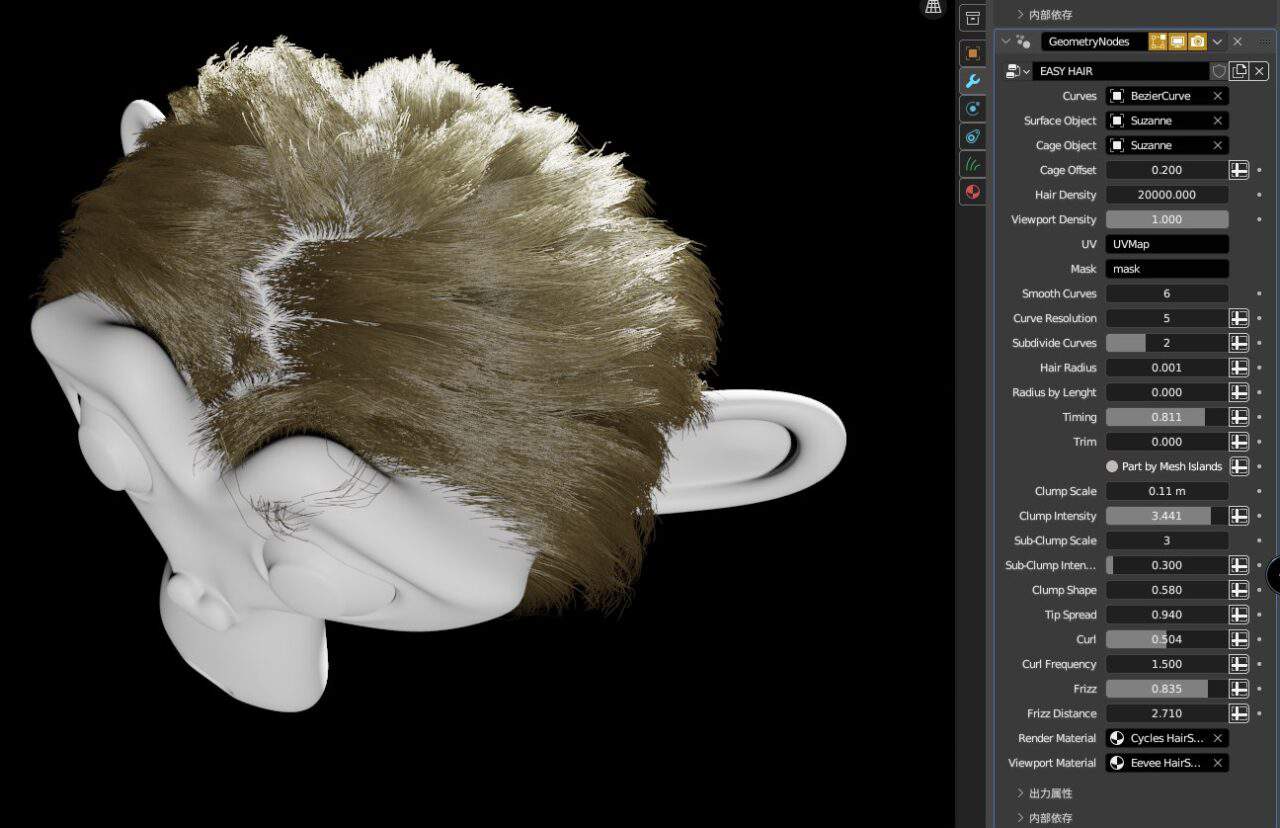Toggle fake user shield for EASY HAIR

[x=1219, y=71]
